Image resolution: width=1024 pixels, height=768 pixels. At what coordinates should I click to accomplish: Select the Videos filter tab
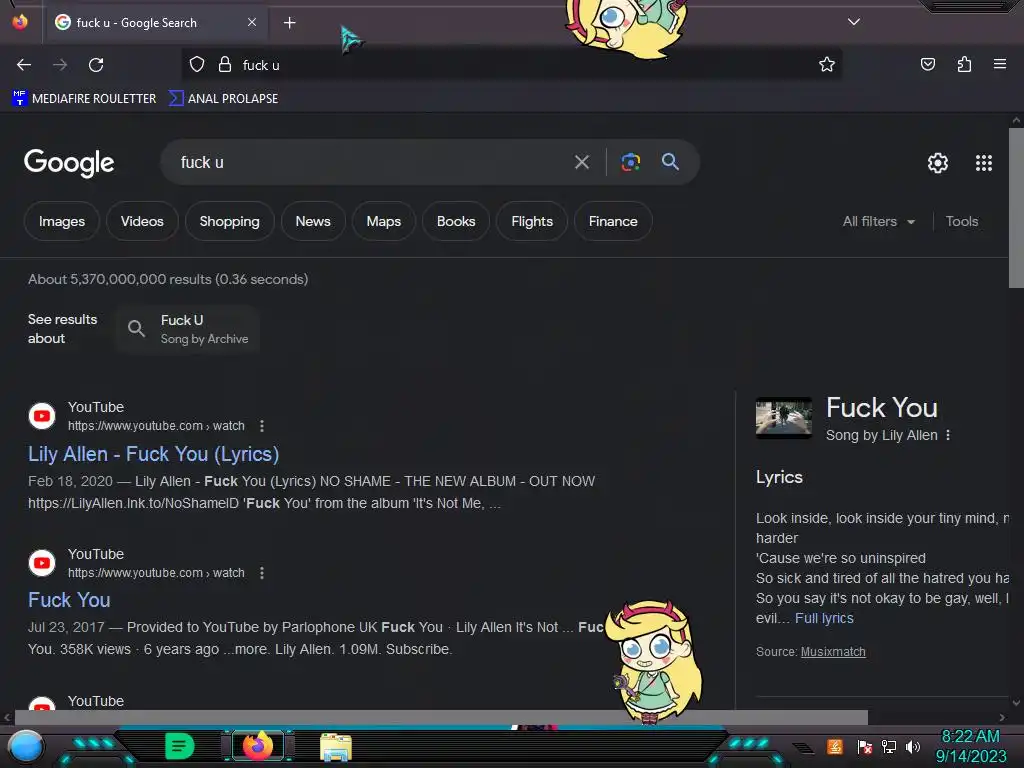pyautogui.click(x=142, y=221)
